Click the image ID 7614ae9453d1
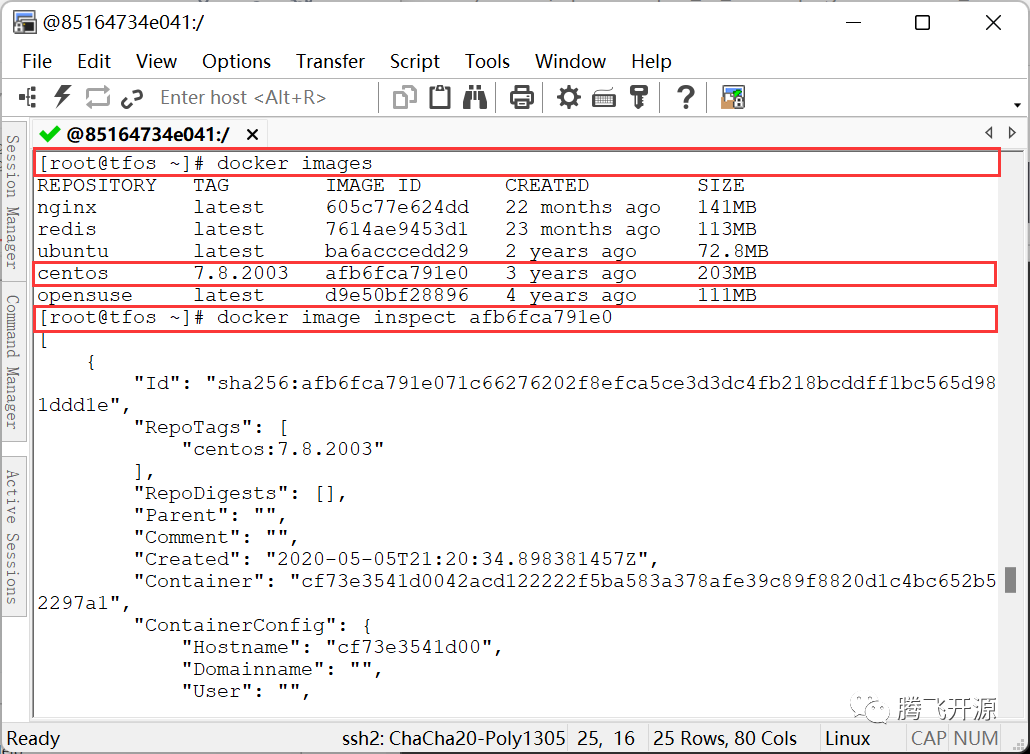This screenshot has width=1030, height=754. [x=397, y=229]
